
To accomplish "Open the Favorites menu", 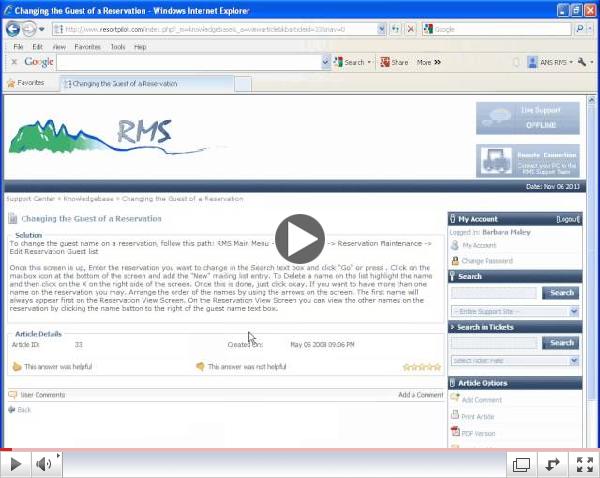I will (87, 47).
